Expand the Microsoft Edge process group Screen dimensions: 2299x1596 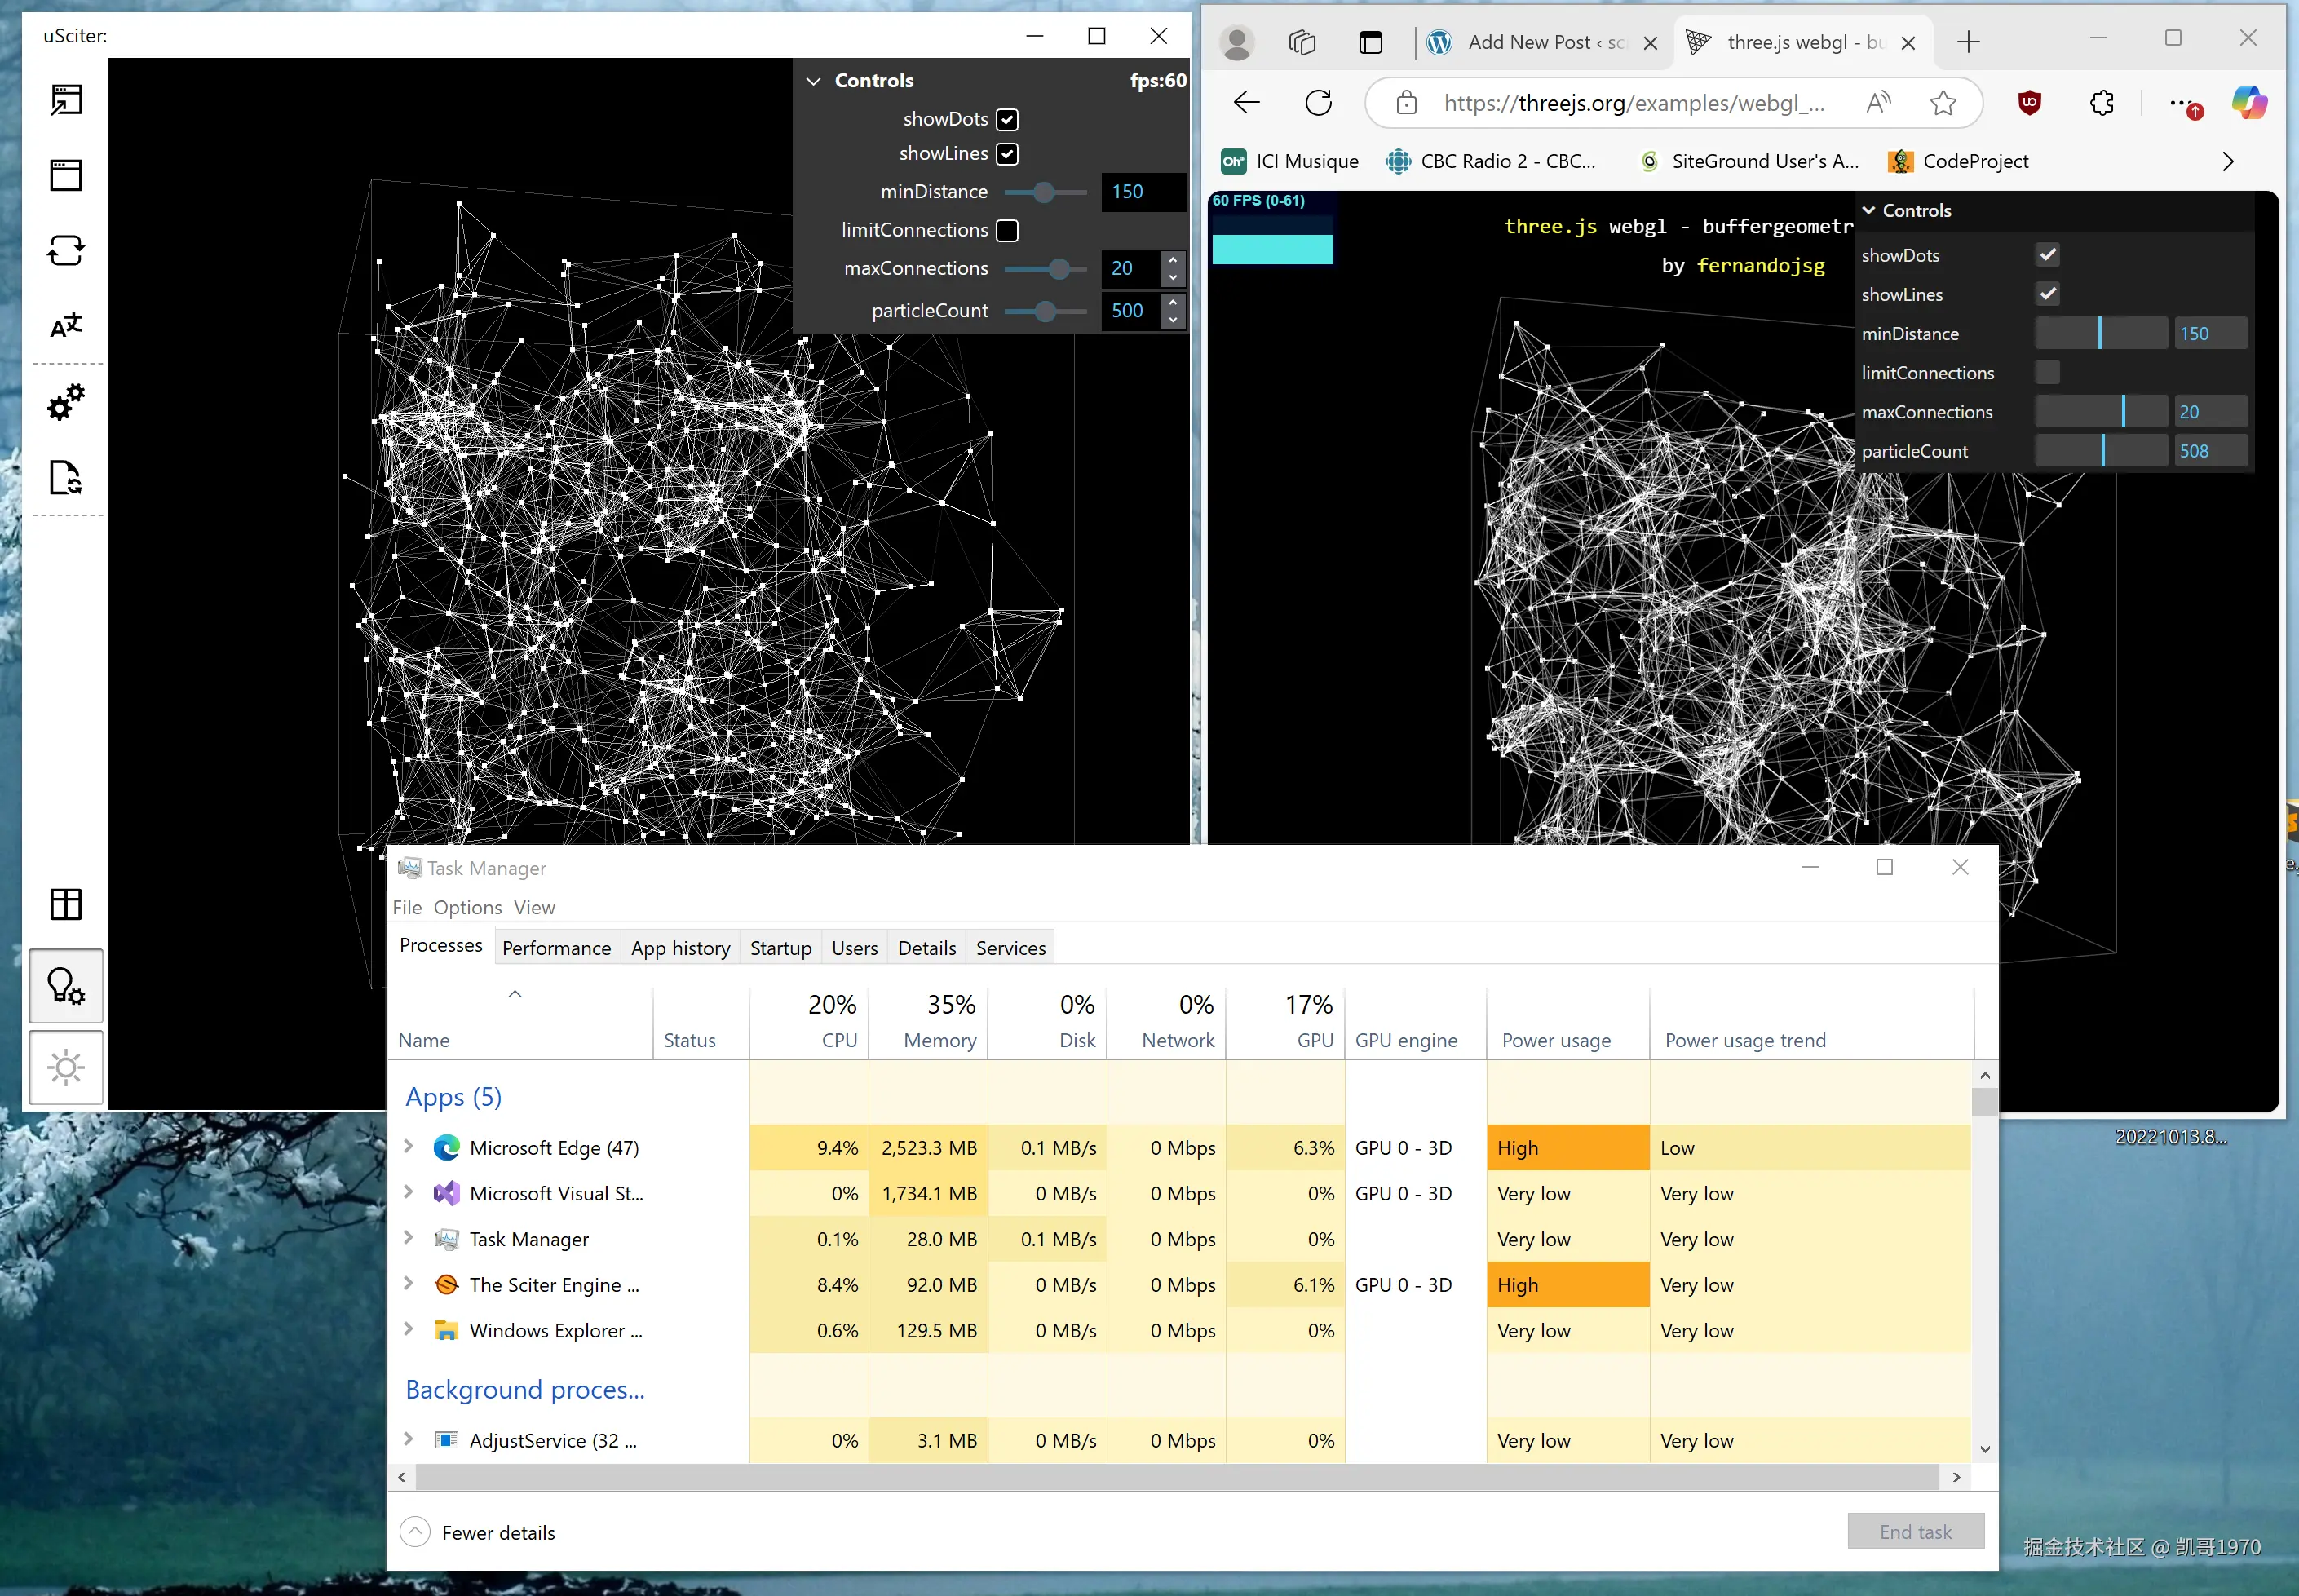408,1147
